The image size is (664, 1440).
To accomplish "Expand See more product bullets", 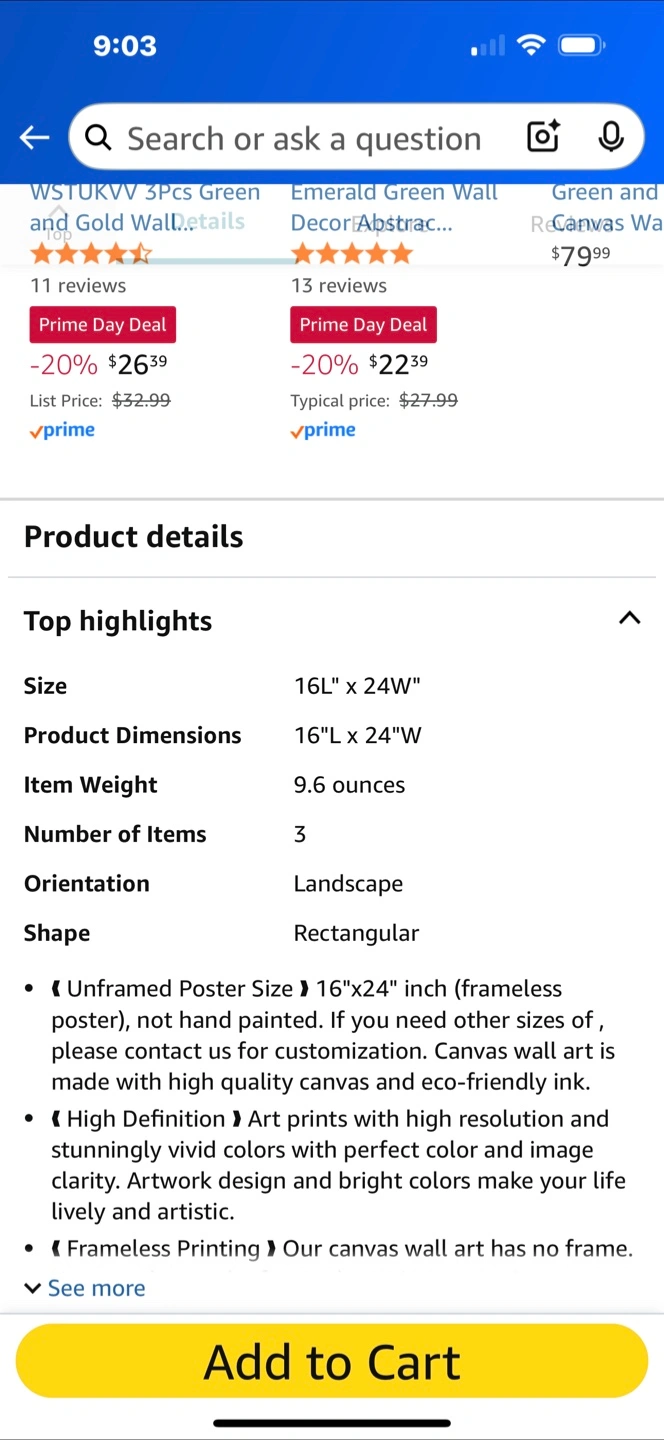I will (x=85, y=1288).
